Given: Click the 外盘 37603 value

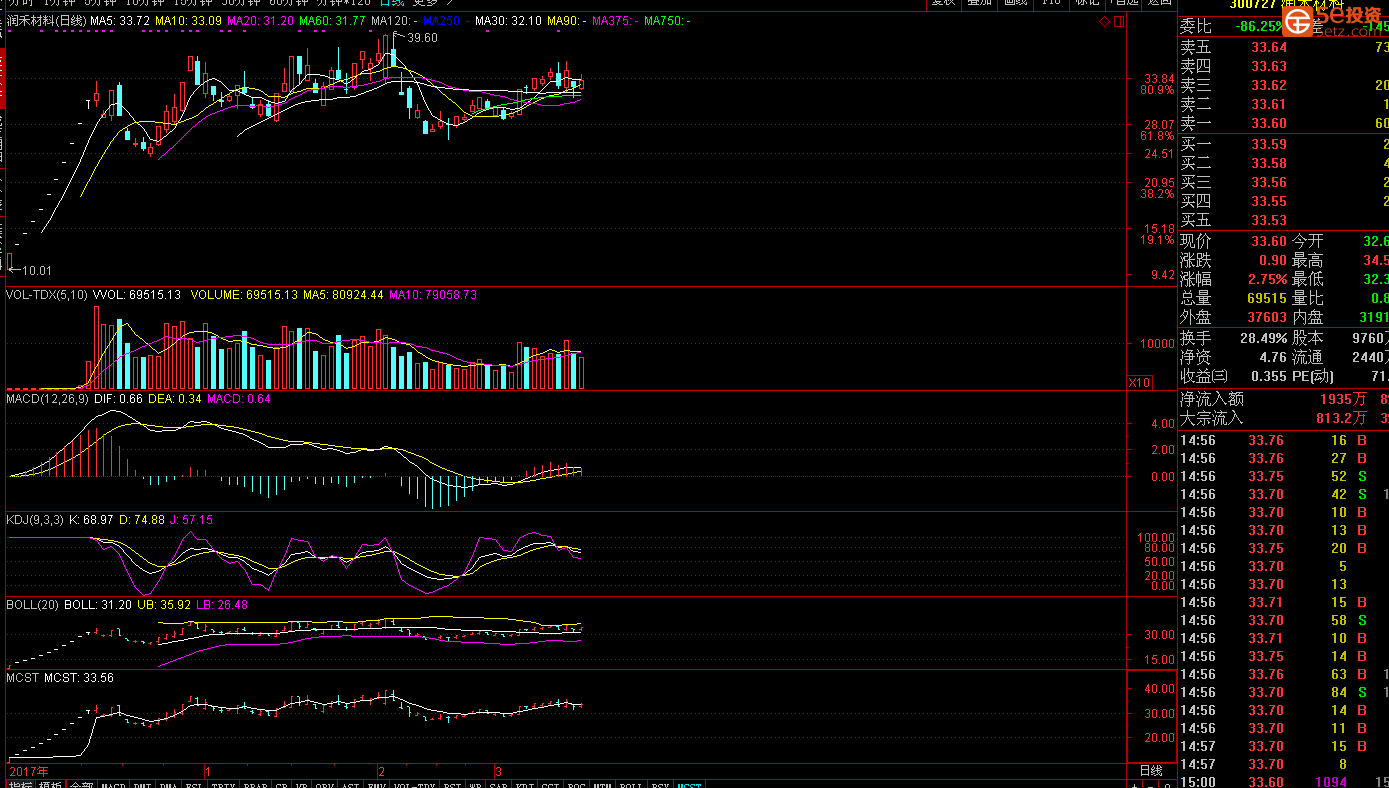Looking at the screenshot, I should 1267,317.
